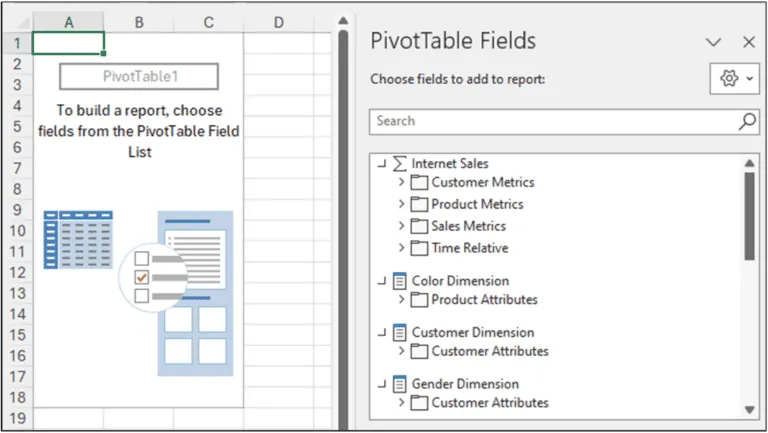Click the PivotTable1 placeholder box
This screenshot has width=768, height=433.
(x=138, y=76)
